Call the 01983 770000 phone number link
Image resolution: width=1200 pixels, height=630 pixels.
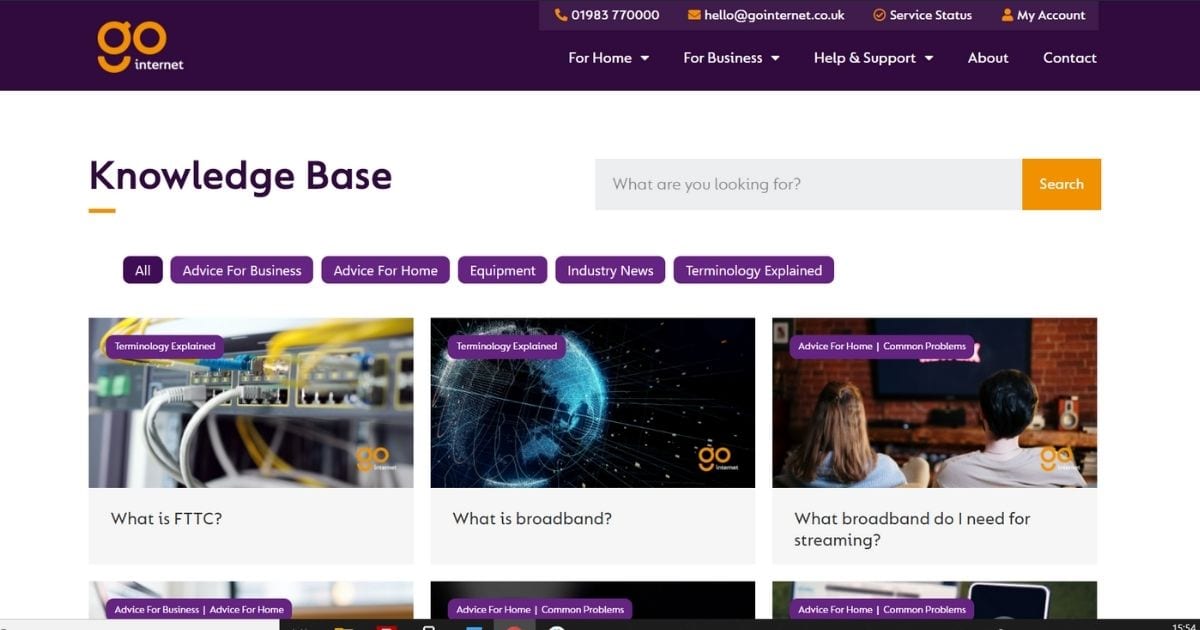pos(615,15)
